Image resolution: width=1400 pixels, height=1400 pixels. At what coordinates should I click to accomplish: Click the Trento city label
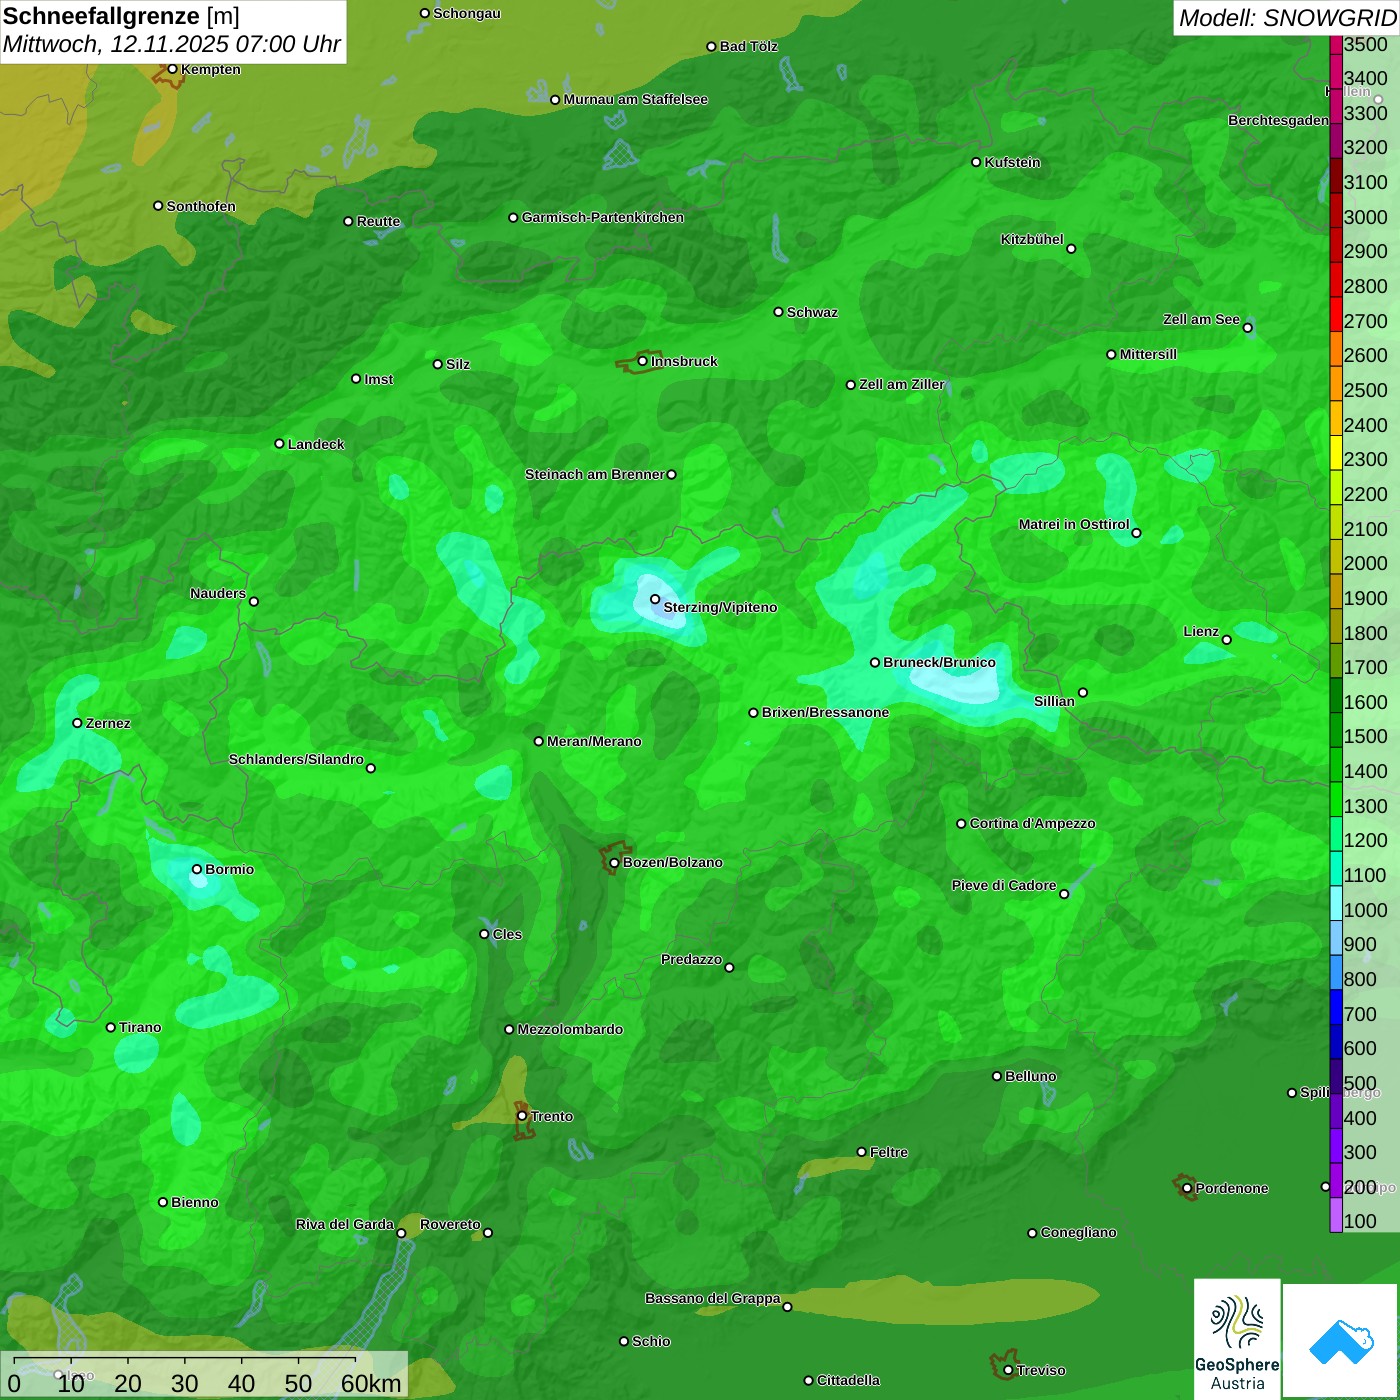551,1116
